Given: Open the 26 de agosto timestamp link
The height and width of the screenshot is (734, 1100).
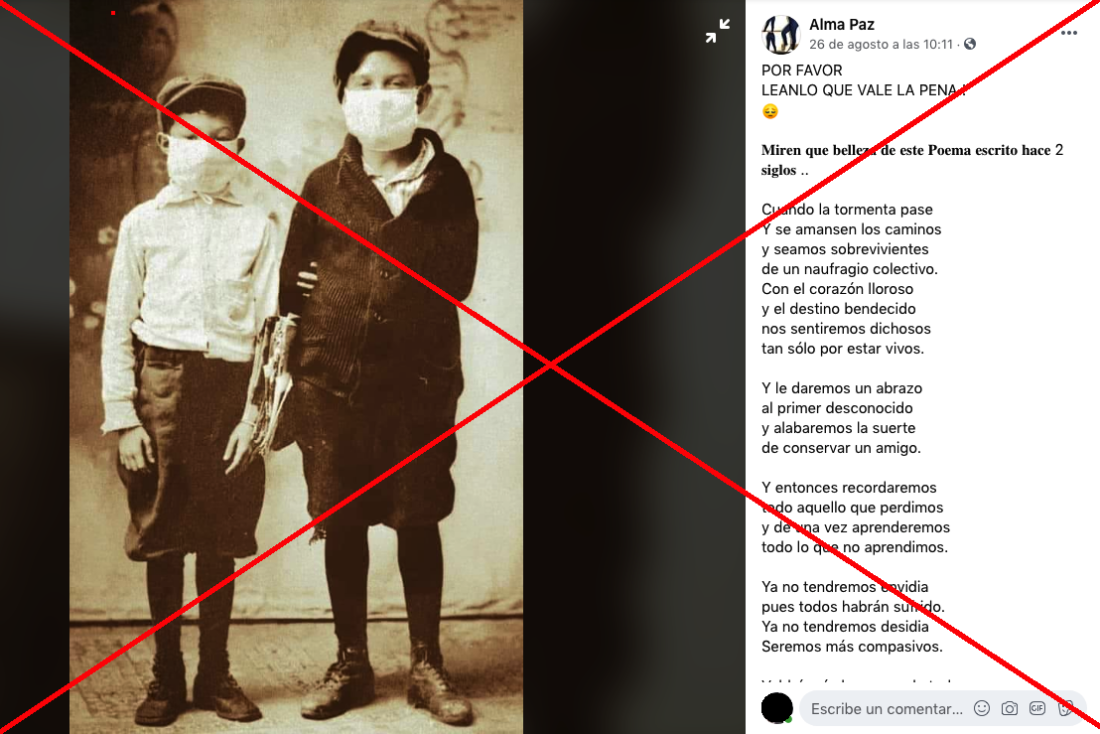Looking at the screenshot, I should 880,44.
